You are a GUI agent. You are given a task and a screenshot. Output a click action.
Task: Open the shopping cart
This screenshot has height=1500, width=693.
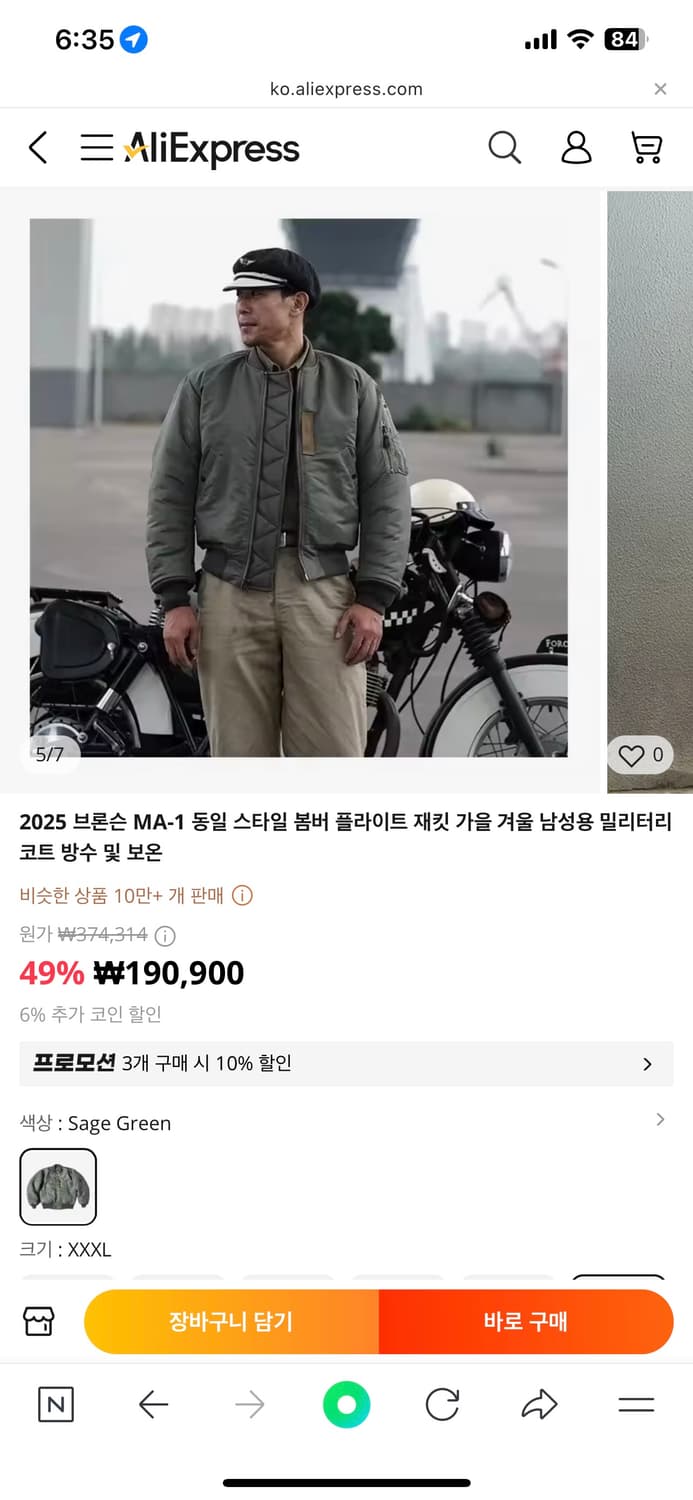tap(645, 147)
